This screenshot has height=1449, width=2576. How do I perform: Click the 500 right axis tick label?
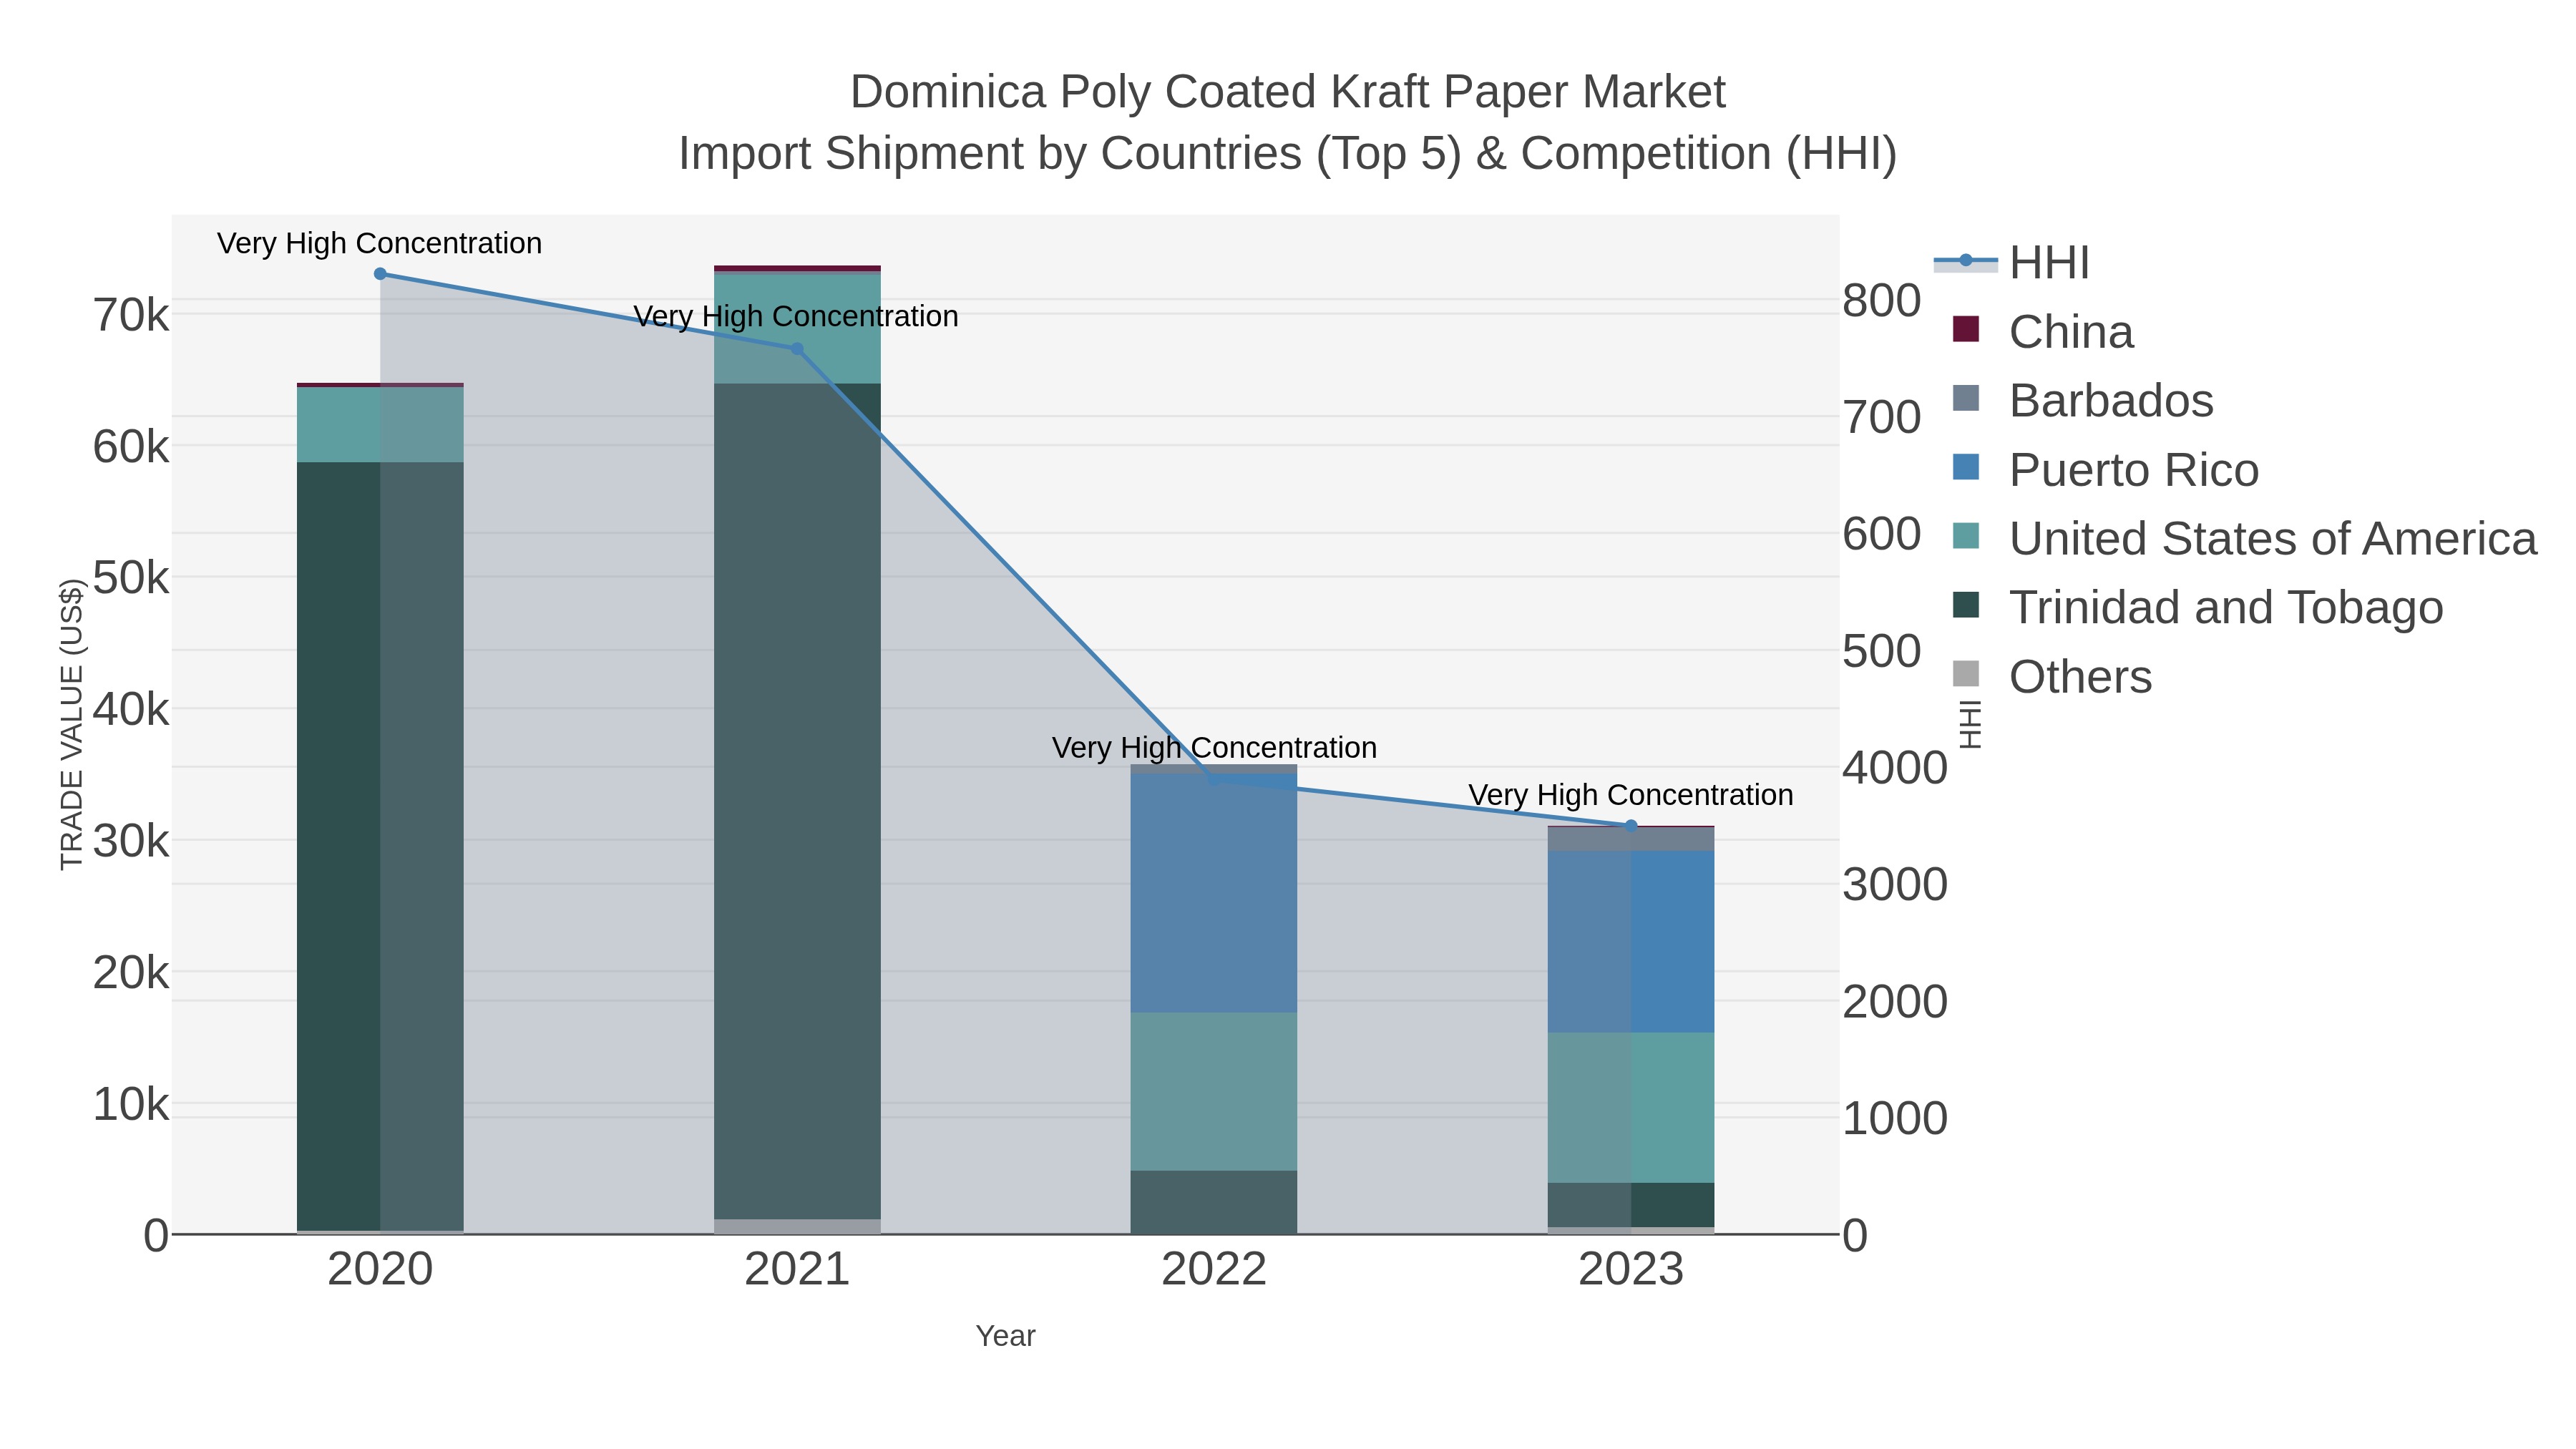[x=1882, y=651]
